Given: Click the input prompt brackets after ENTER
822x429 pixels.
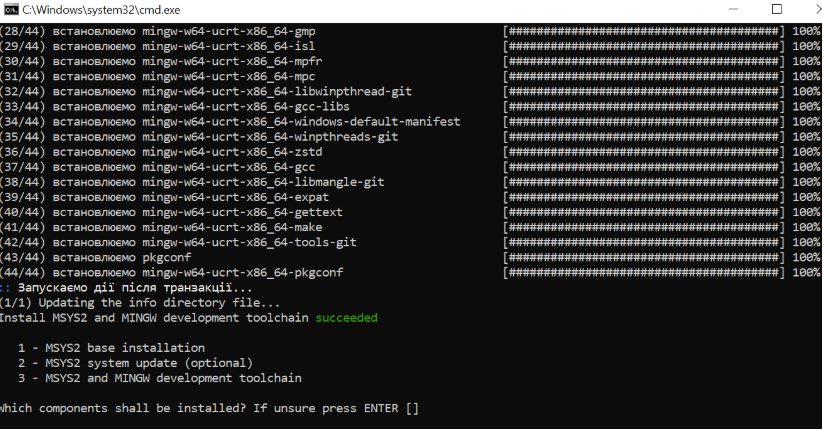Looking at the screenshot, I should 412,408.
